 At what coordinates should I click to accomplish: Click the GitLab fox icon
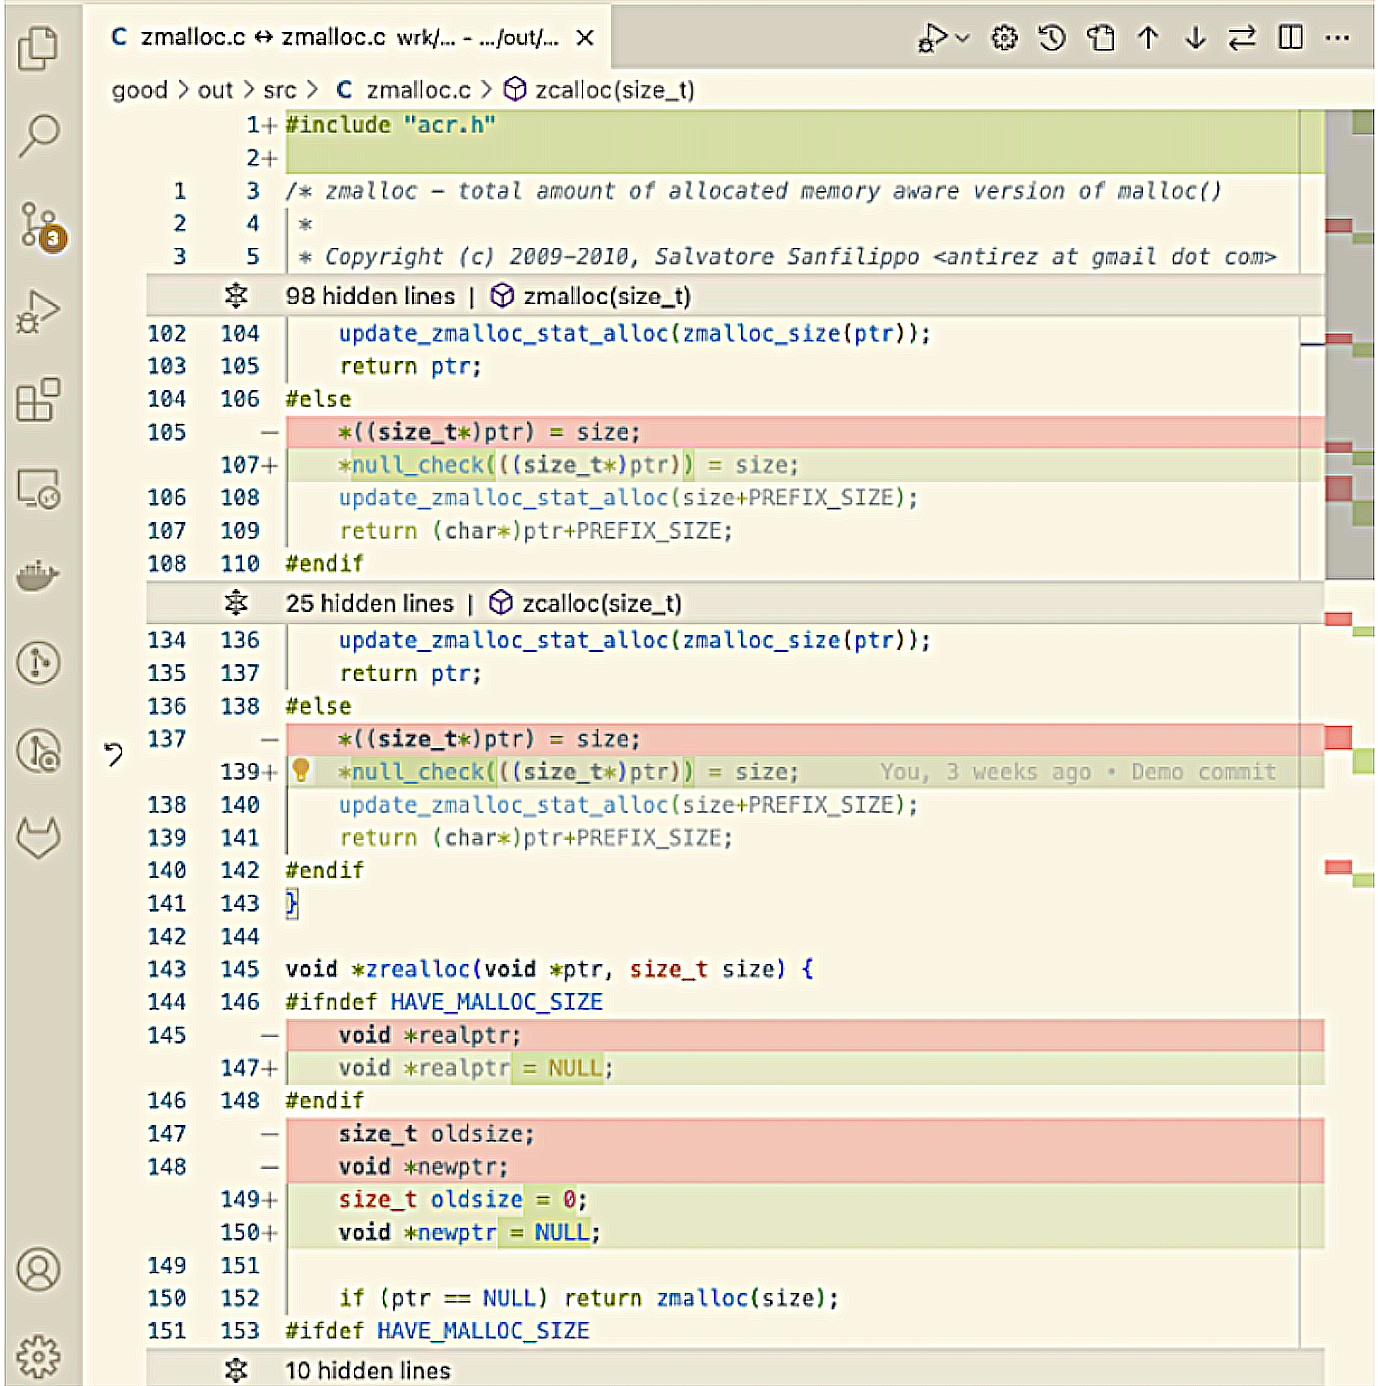[39, 837]
